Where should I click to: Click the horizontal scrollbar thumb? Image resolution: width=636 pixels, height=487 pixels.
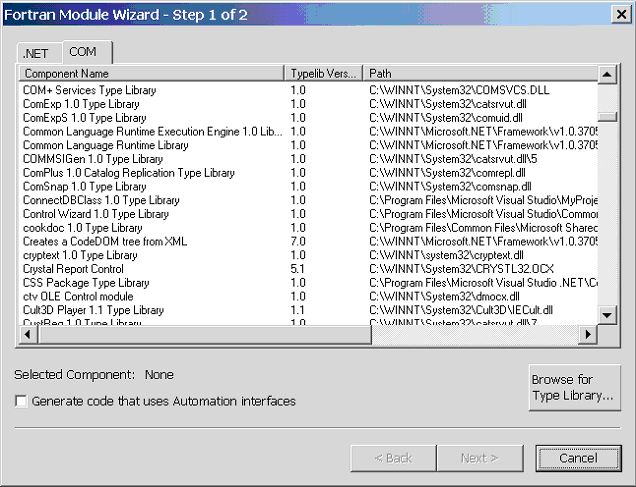click(x=204, y=335)
